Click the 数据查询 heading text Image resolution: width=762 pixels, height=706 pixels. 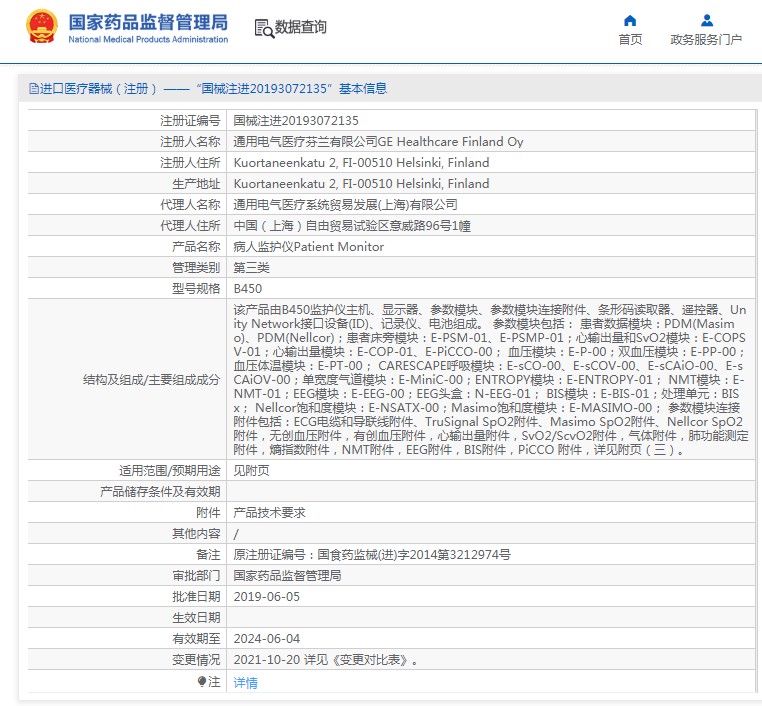click(301, 27)
